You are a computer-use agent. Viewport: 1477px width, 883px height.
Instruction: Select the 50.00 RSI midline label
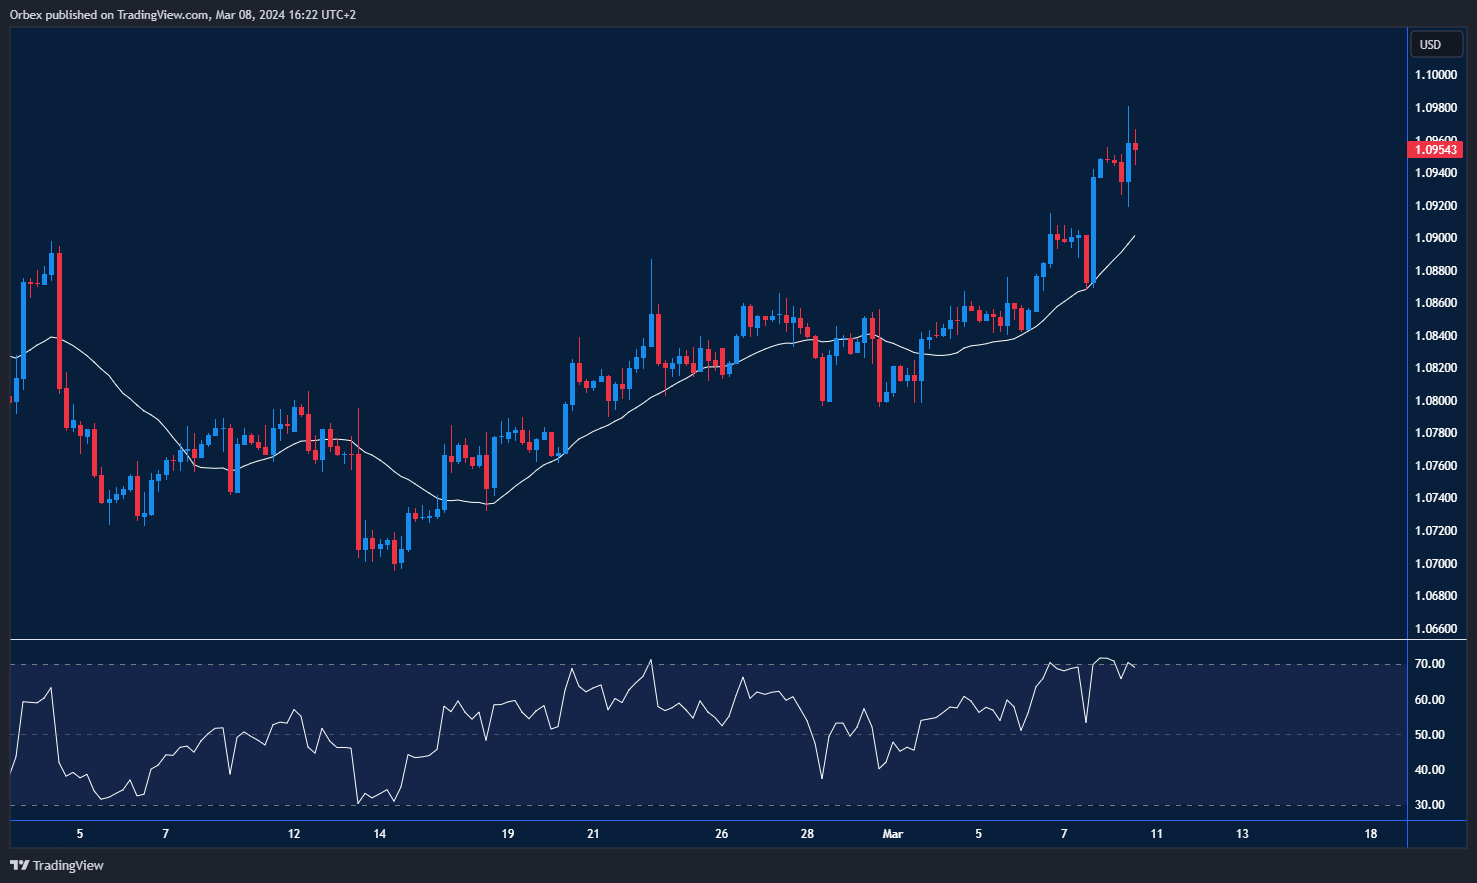tap(1430, 735)
